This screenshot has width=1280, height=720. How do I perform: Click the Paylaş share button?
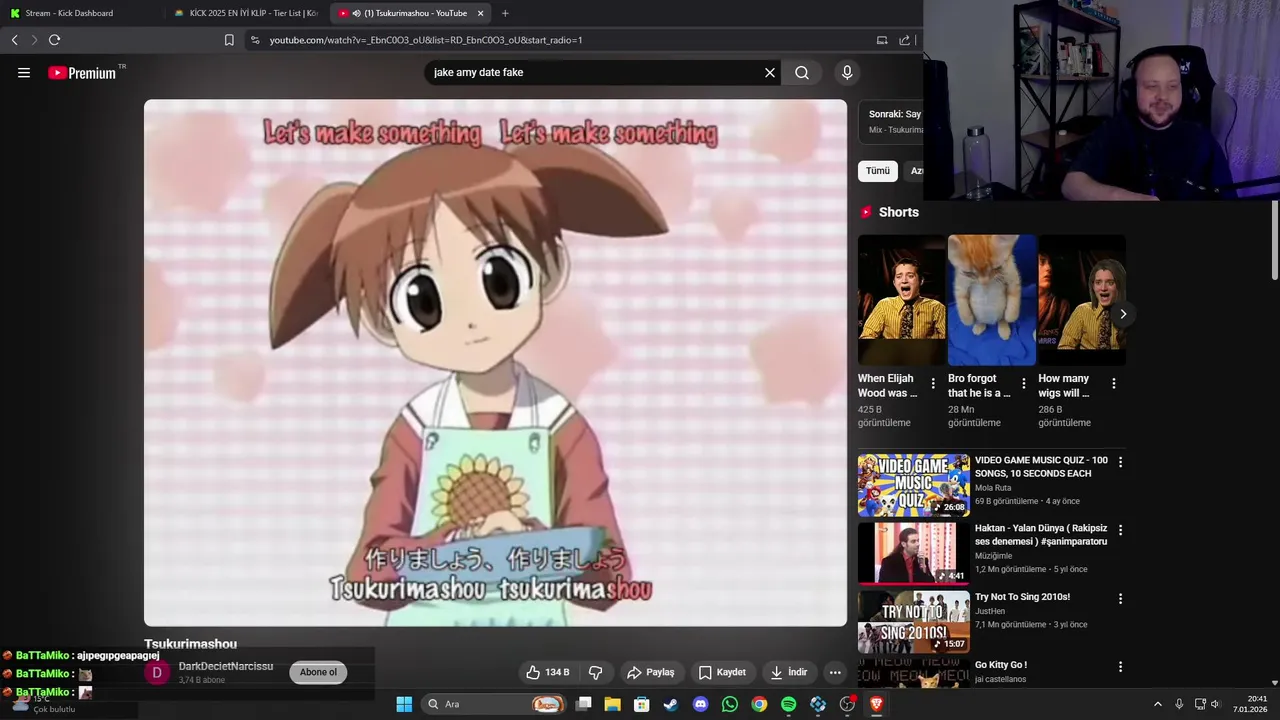pos(651,672)
